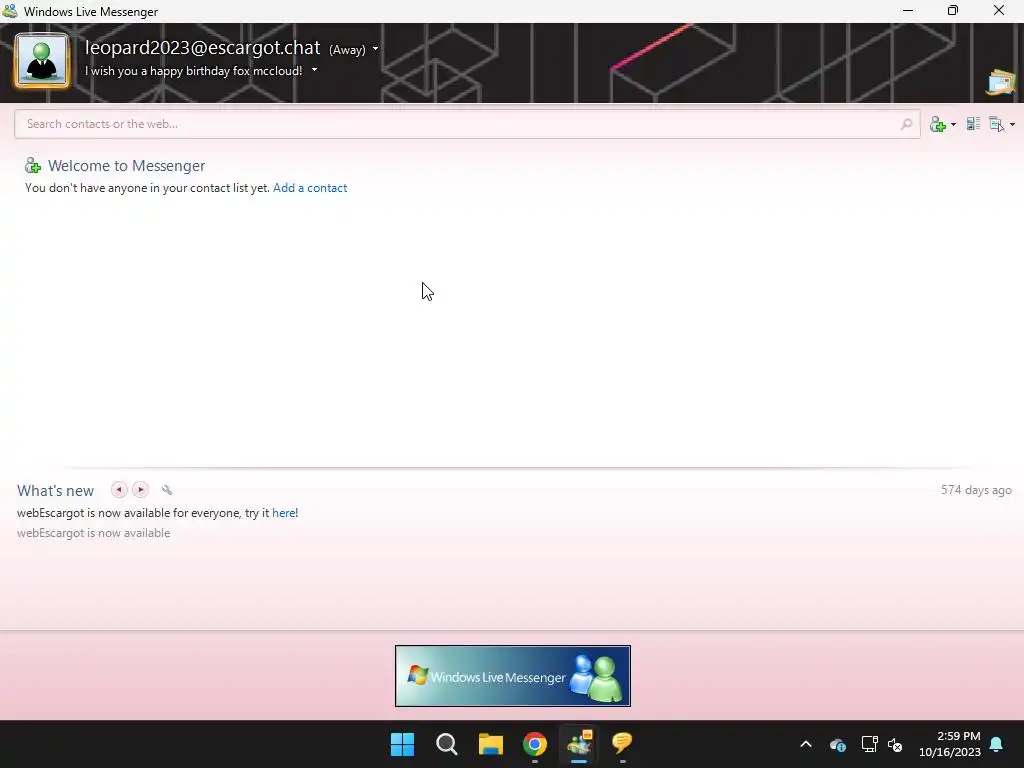Viewport: 1024px width, 768px height.
Task: Show previous What's new item
Action: coord(119,490)
